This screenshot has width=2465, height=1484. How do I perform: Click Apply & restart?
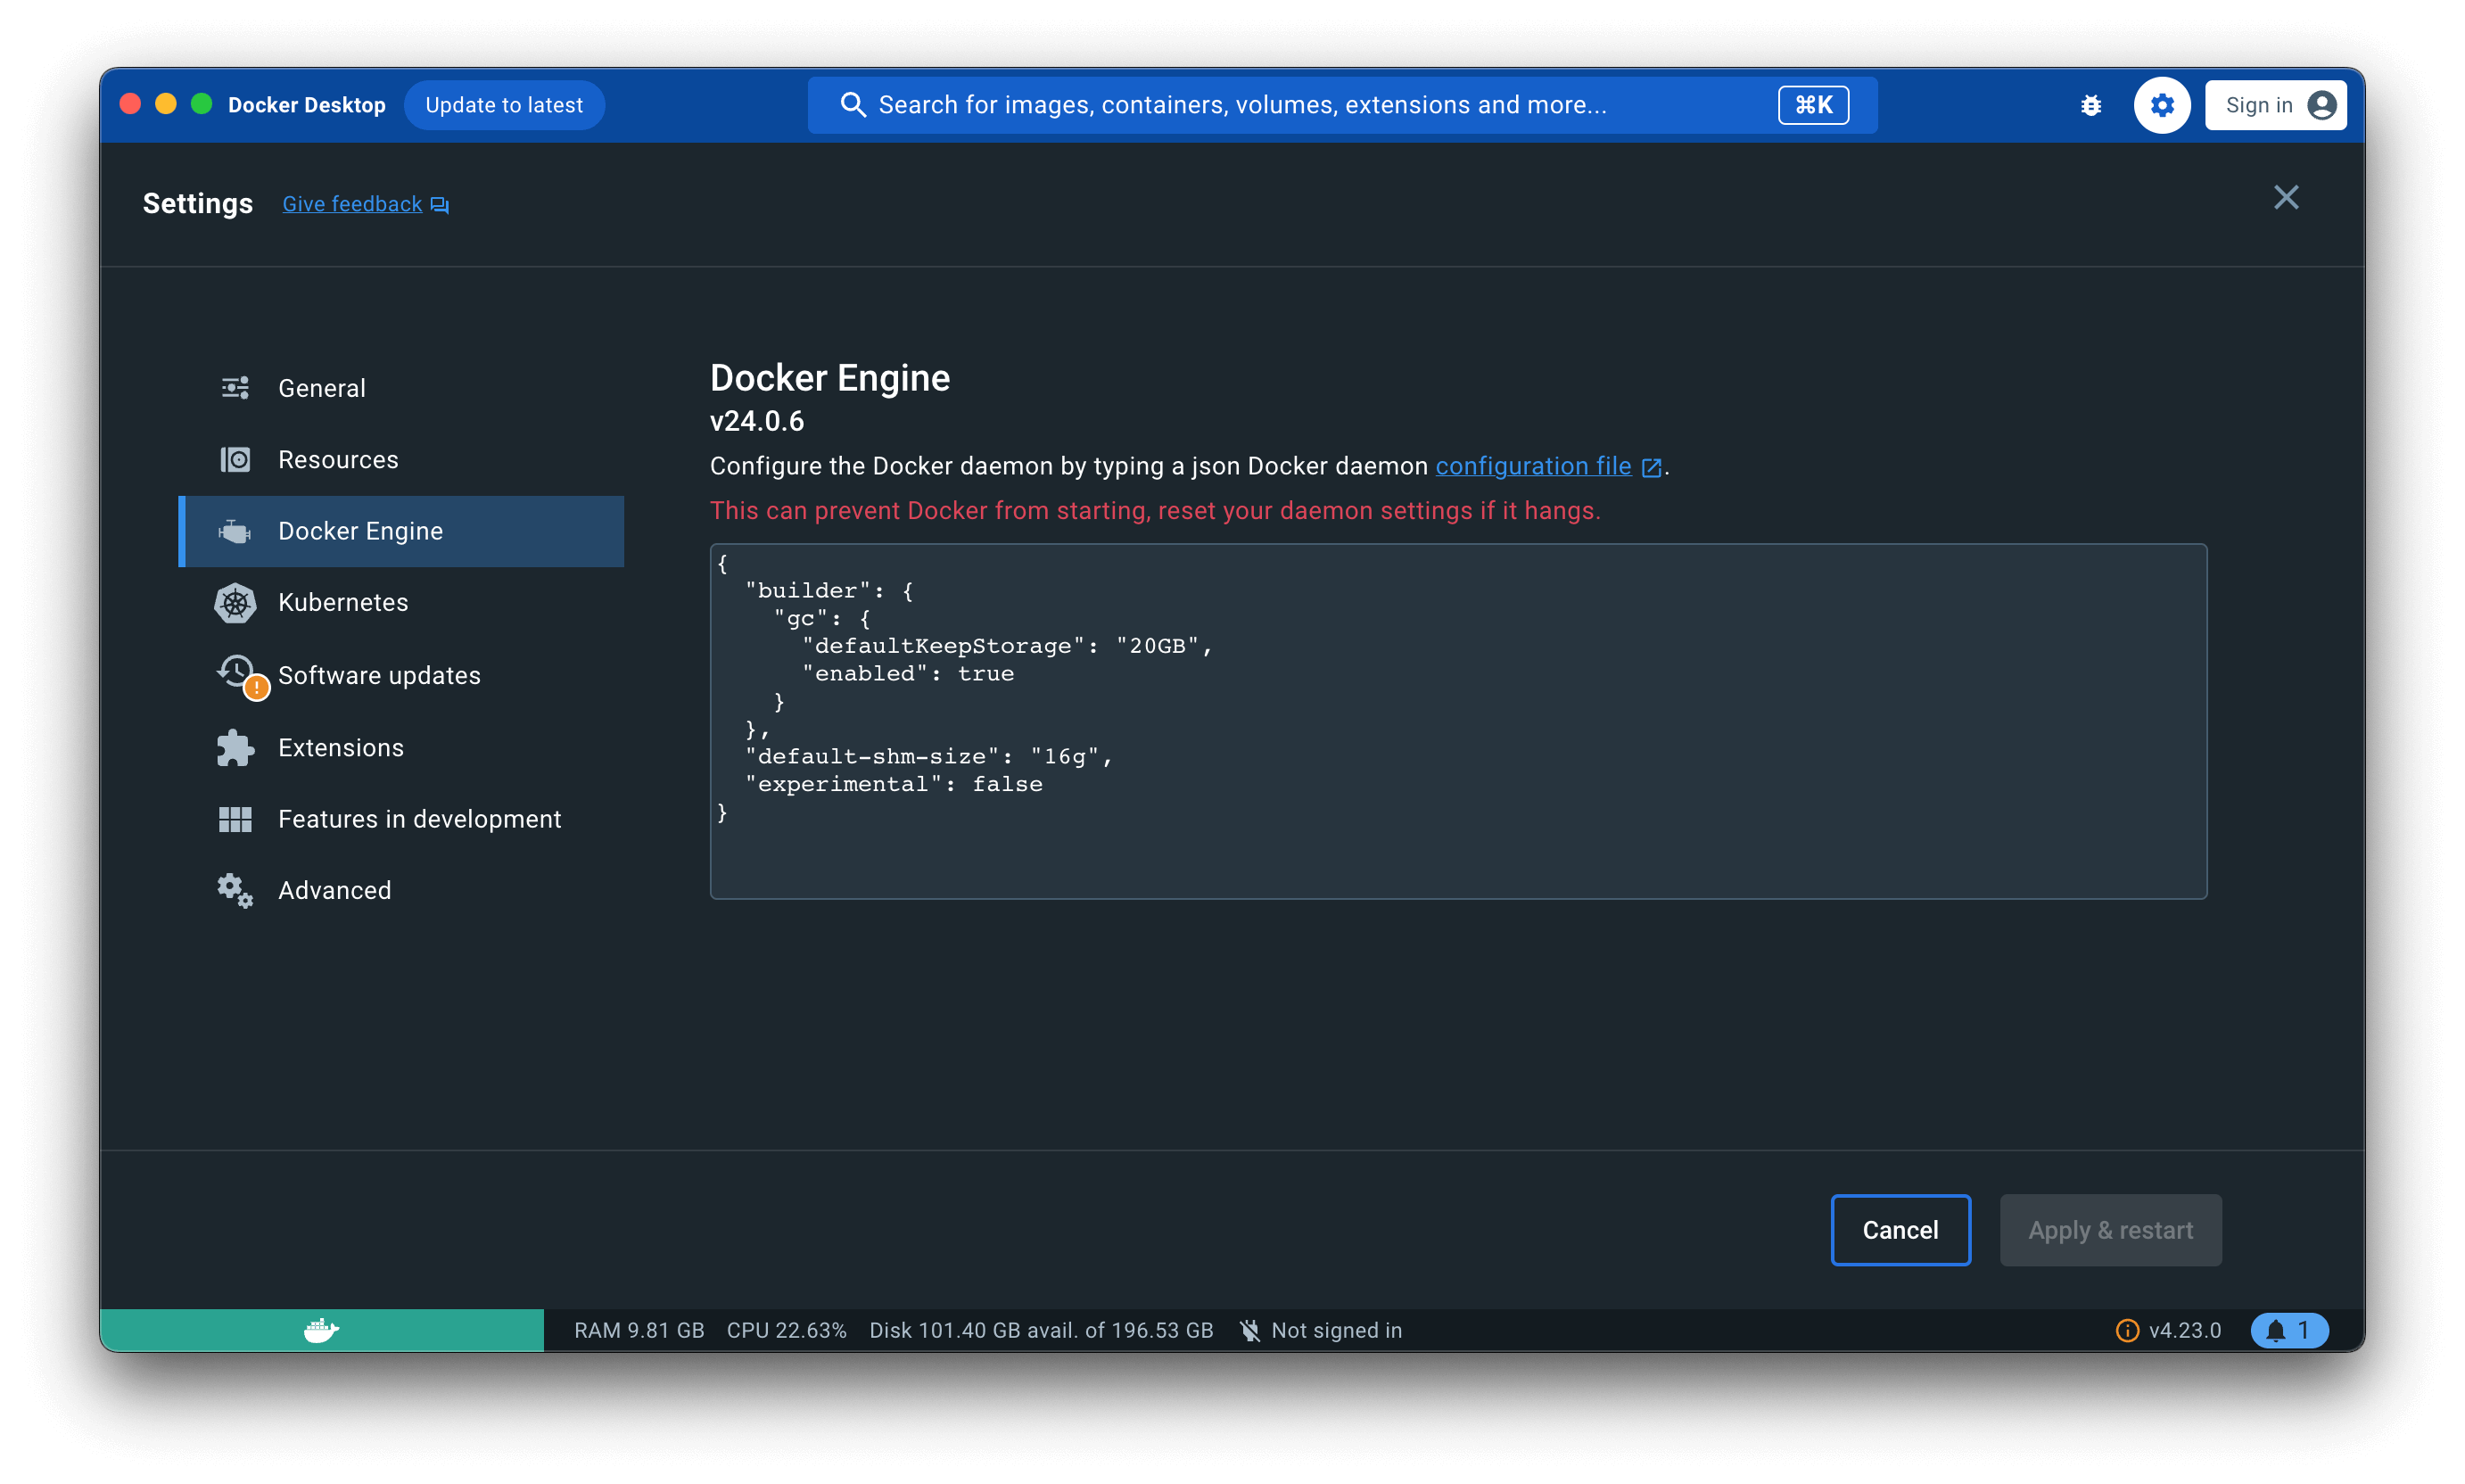point(2109,1229)
